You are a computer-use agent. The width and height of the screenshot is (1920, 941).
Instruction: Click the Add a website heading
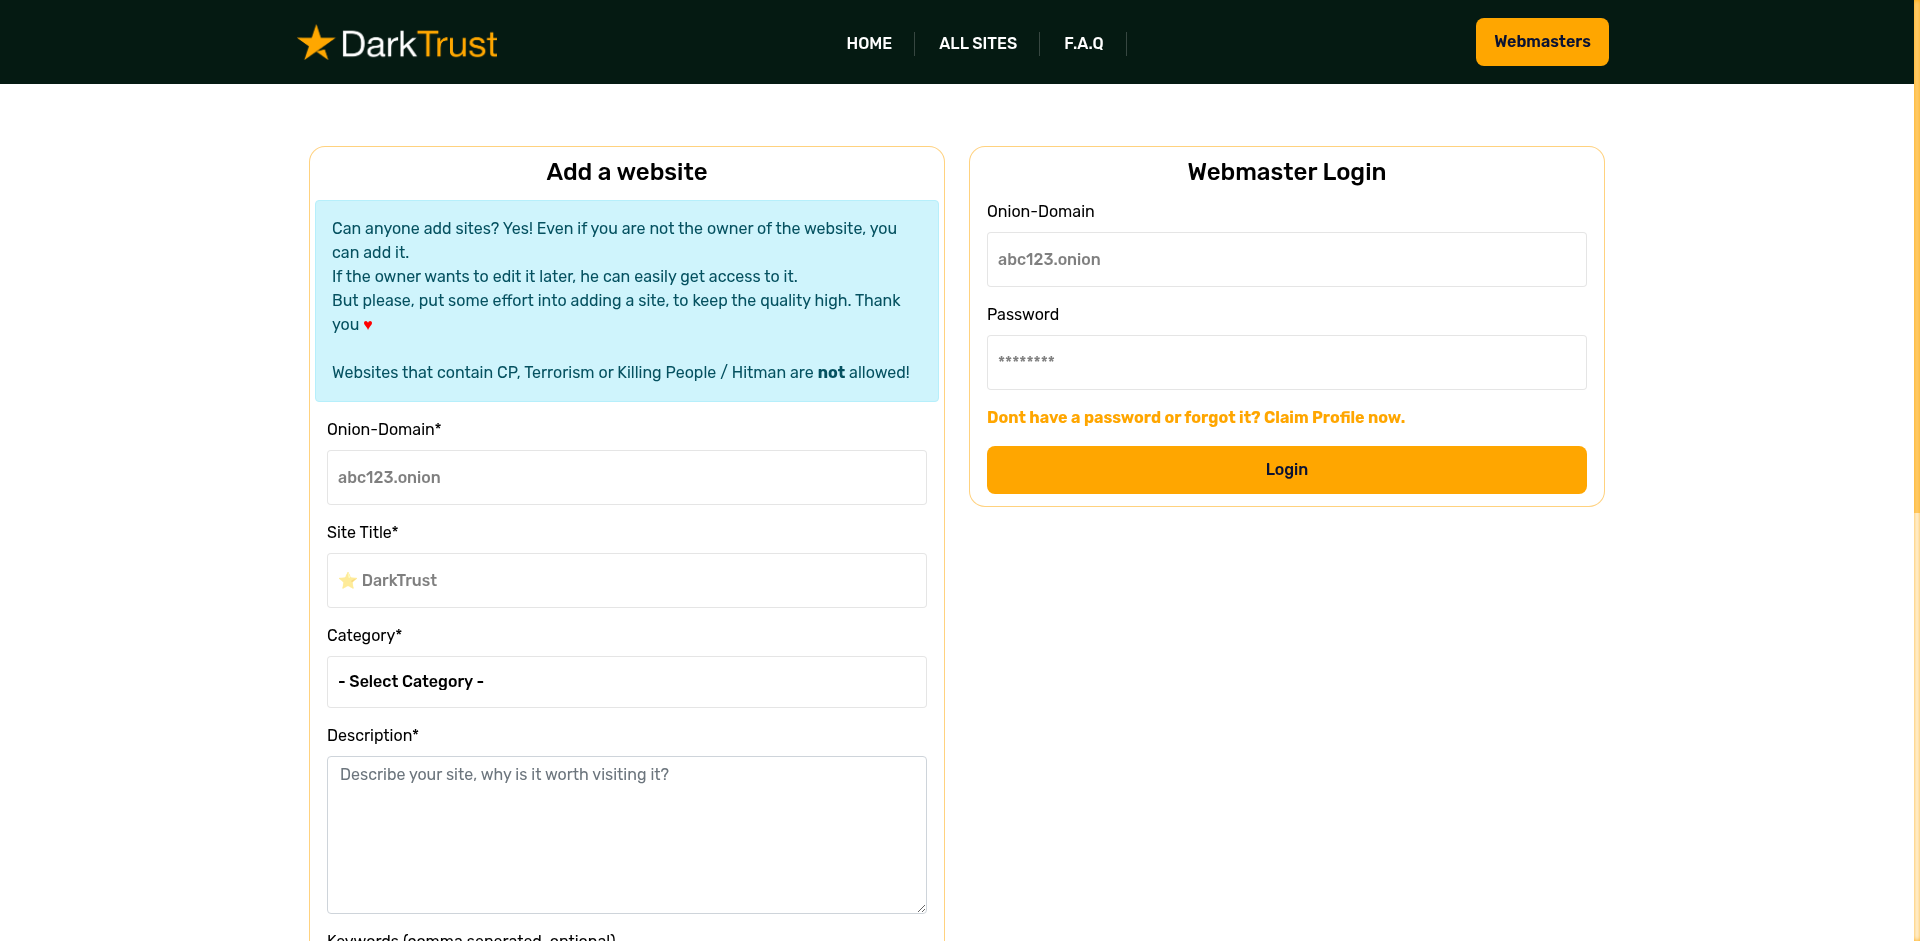pos(626,172)
